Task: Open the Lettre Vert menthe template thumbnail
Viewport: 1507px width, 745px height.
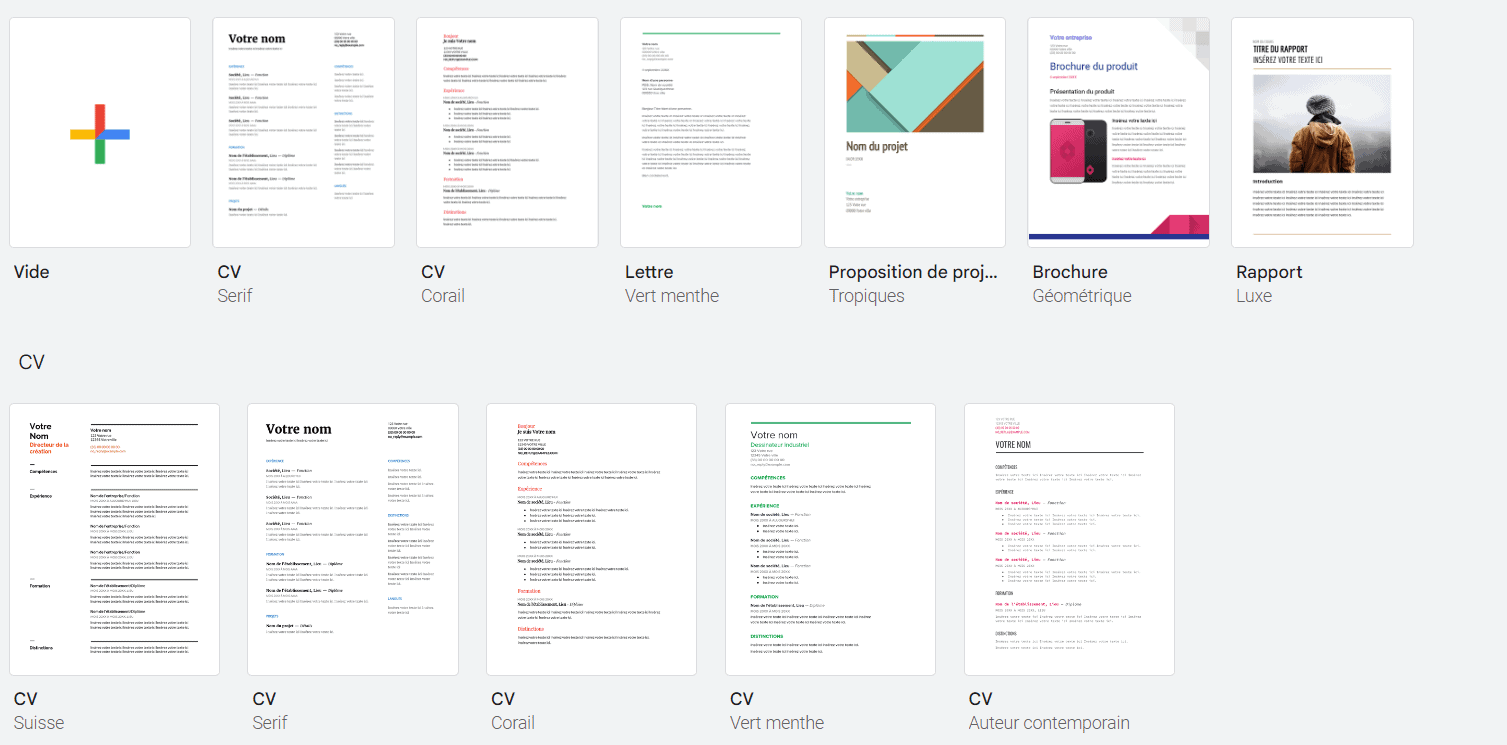Action: [710, 132]
